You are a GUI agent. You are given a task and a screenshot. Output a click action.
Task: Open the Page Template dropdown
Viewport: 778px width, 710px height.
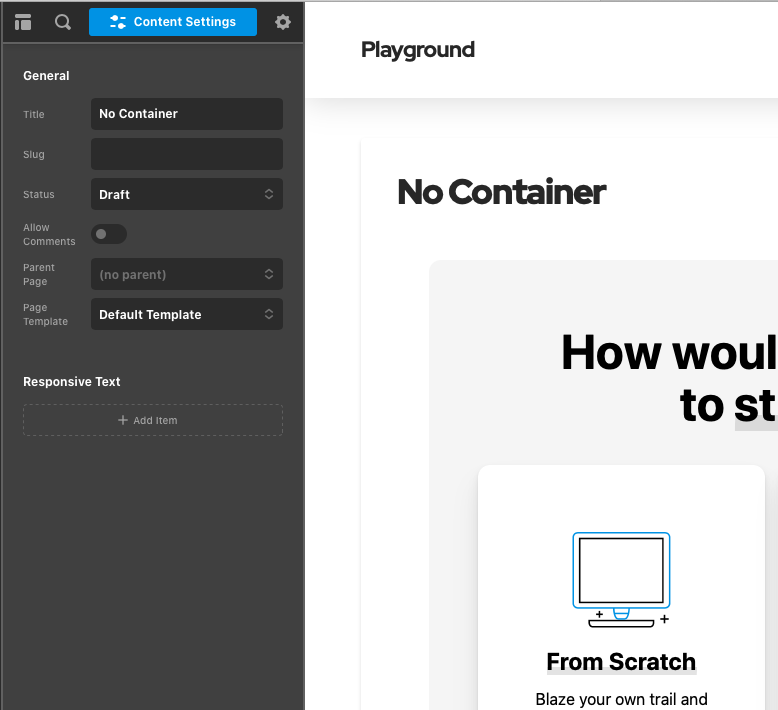click(186, 314)
